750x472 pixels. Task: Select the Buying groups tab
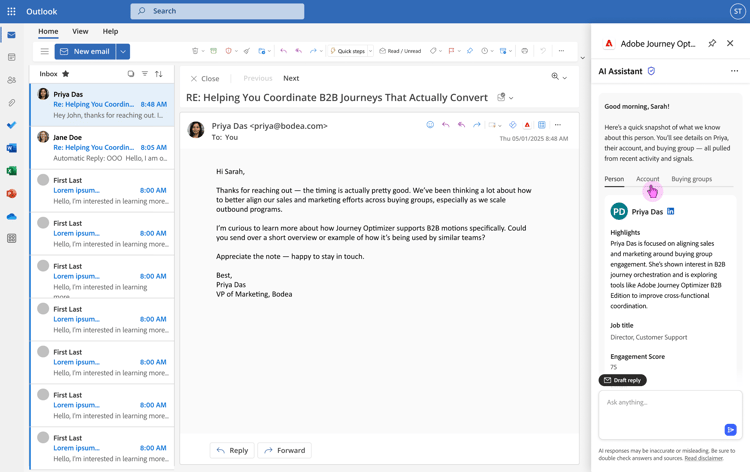[692, 179]
